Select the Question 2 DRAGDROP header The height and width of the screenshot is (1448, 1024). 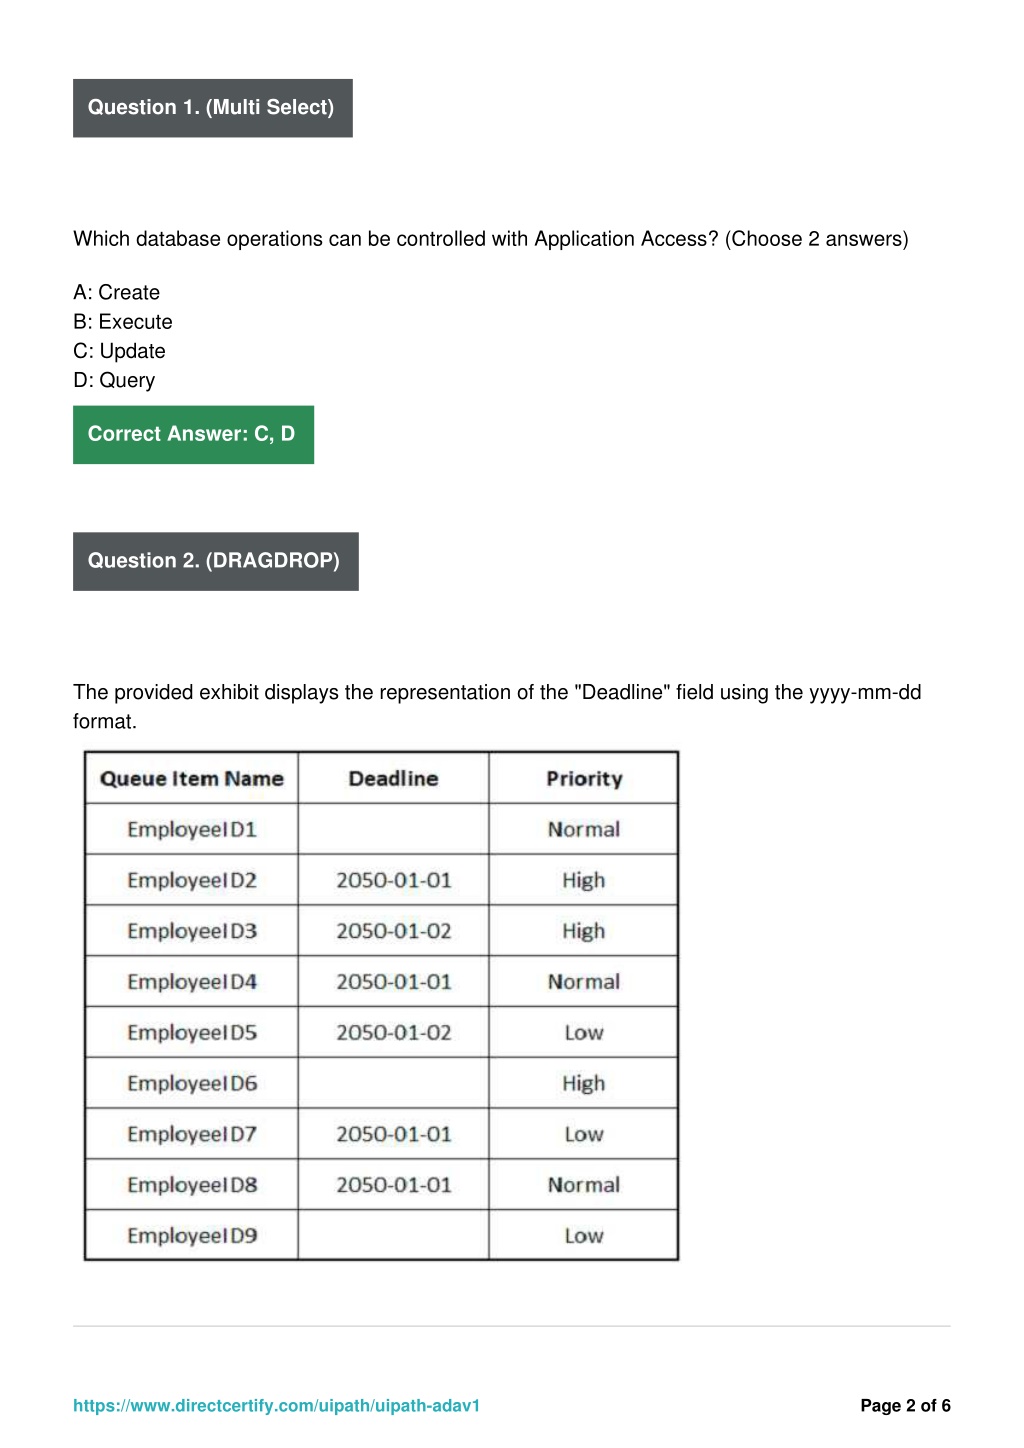click(216, 561)
